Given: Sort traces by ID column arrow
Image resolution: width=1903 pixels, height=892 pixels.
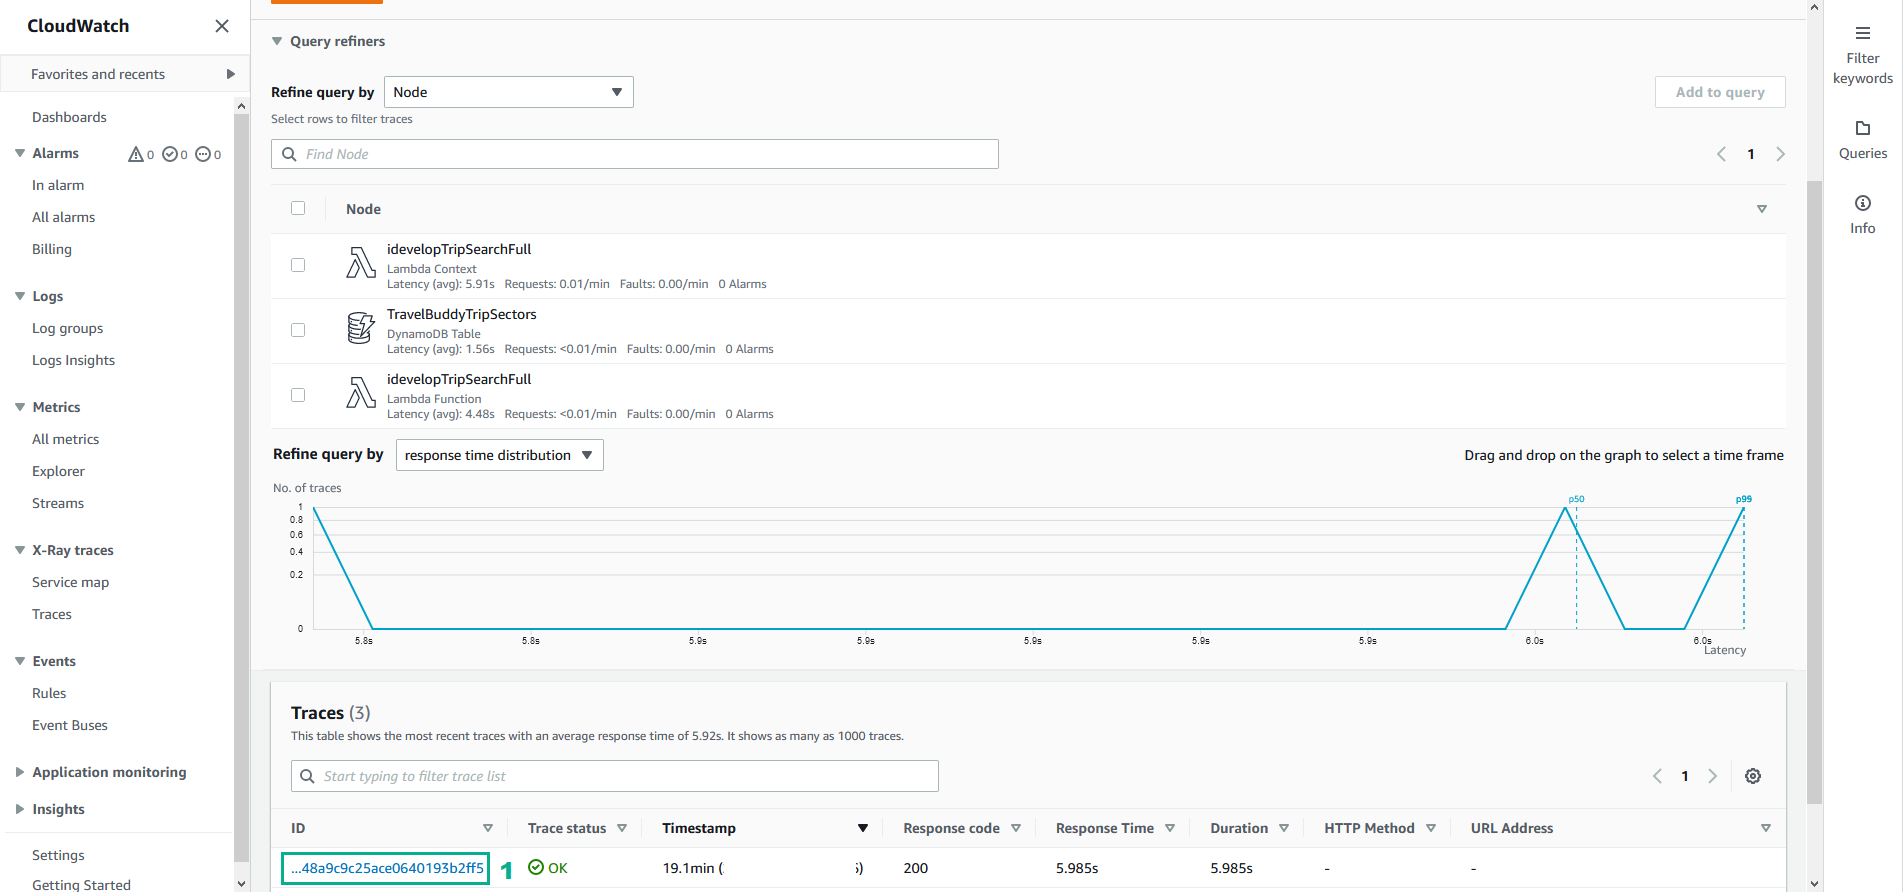Looking at the screenshot, I should pos(488,828).
